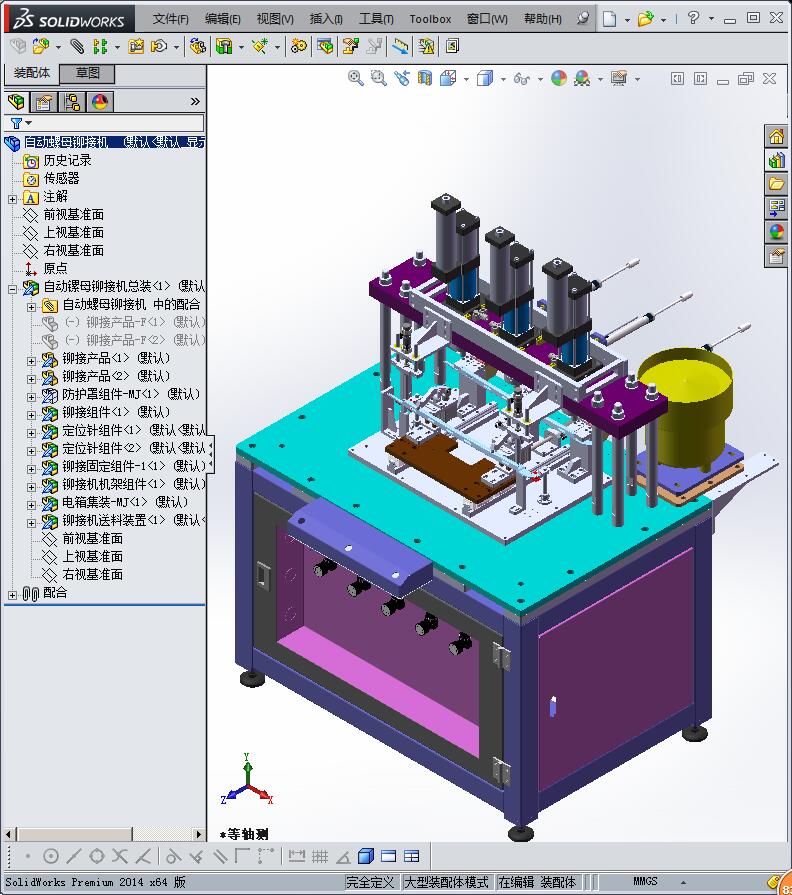Open the Display Style dropdown arrow
The height and width of the screenshot is (895, 792).
pyautogui.click(x=503, y=79)
